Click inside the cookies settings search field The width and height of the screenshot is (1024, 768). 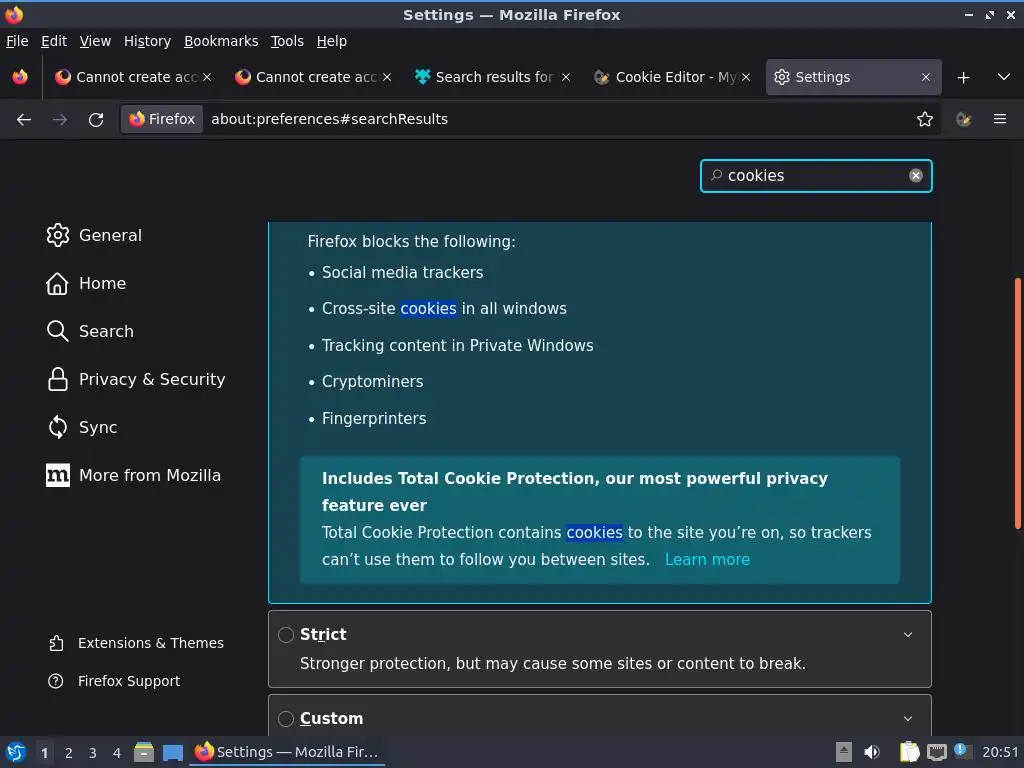click(816, 176)
